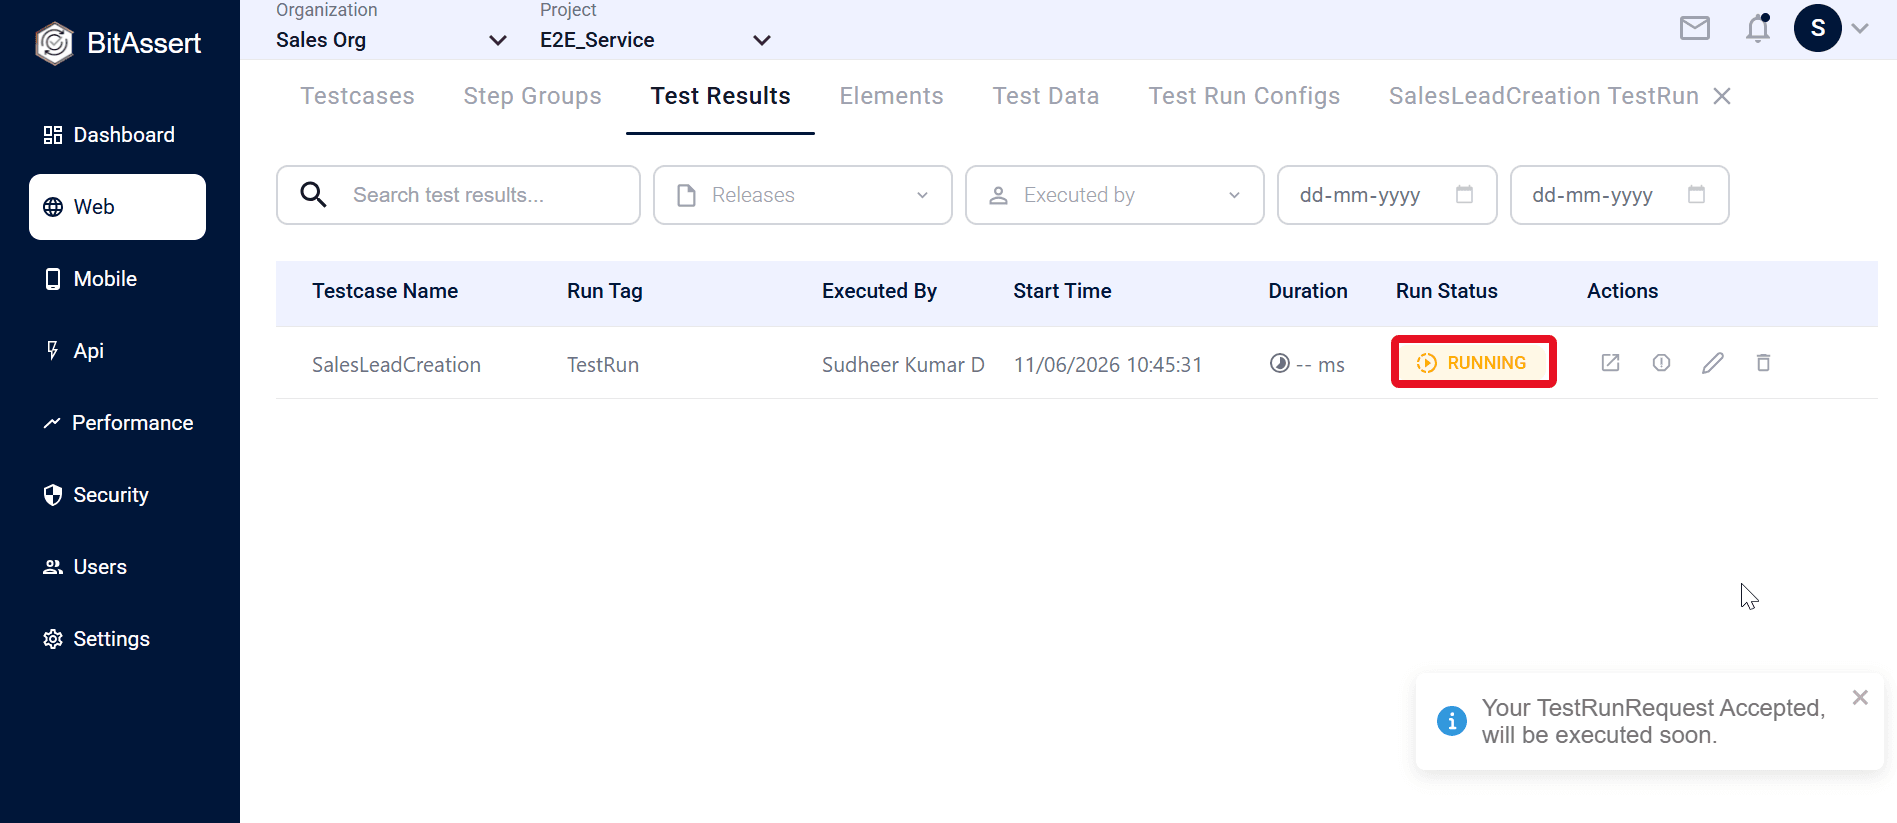Viewport: 1897px width, 823px height.
Task: Click the BitAssert logo icon
Action: [54, 43]
